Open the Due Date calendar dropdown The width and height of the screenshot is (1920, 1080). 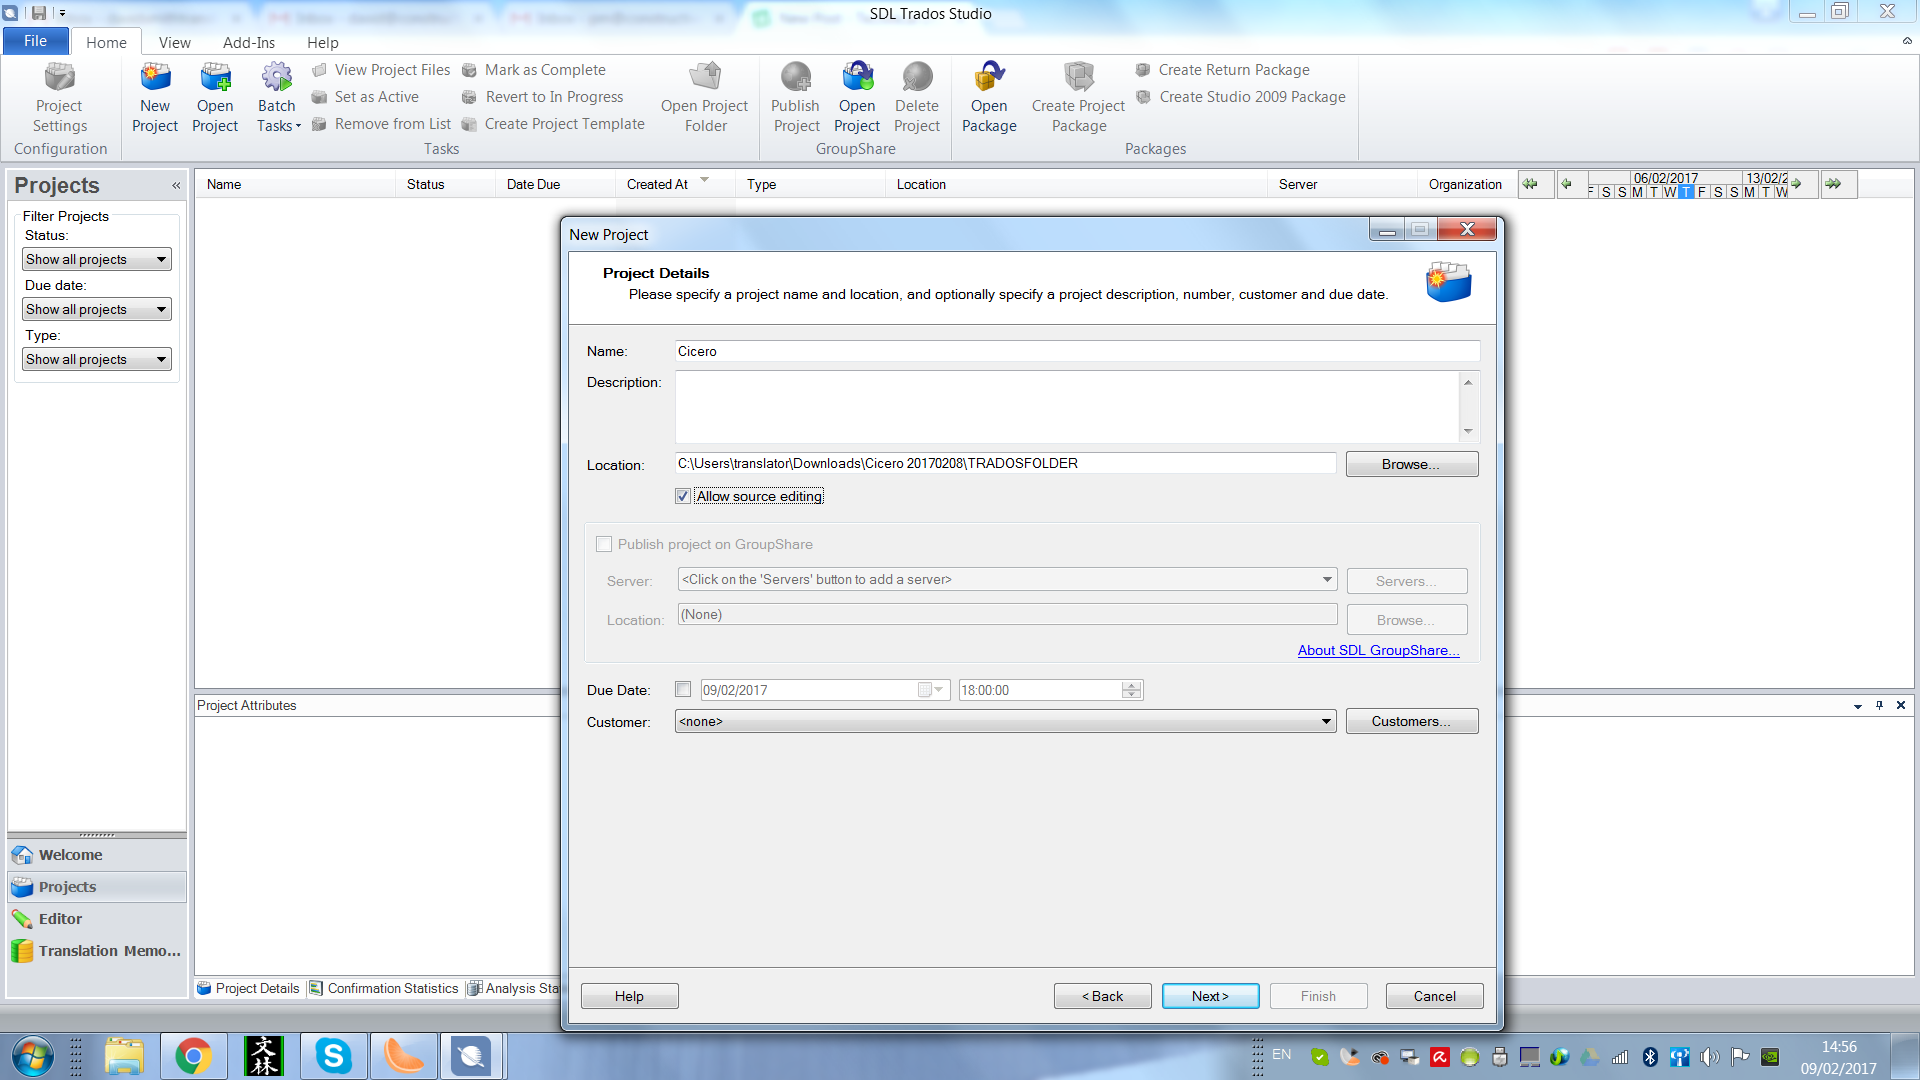click(x=932, y=690)
